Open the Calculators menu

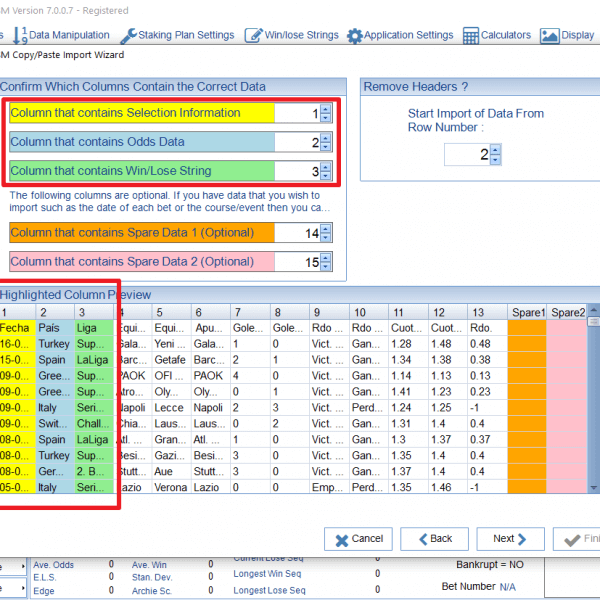pos(497,36)
